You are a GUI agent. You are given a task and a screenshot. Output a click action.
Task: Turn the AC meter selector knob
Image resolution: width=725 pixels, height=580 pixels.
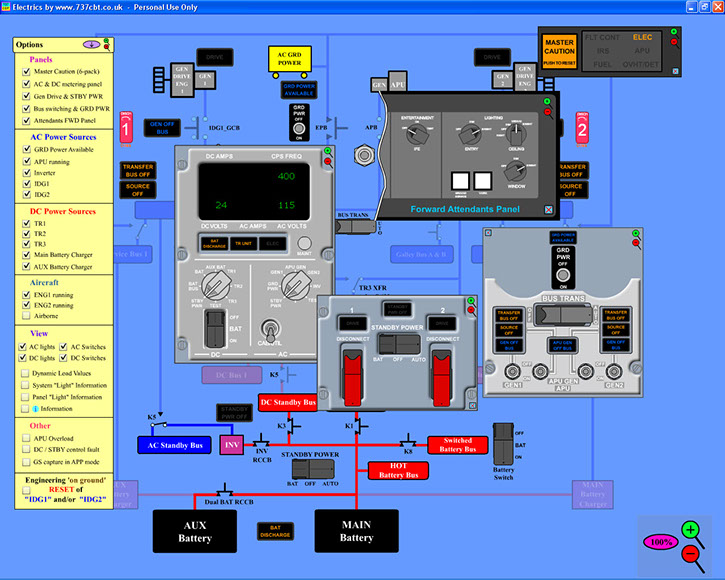pyautogui.click(x=293, y=288)
